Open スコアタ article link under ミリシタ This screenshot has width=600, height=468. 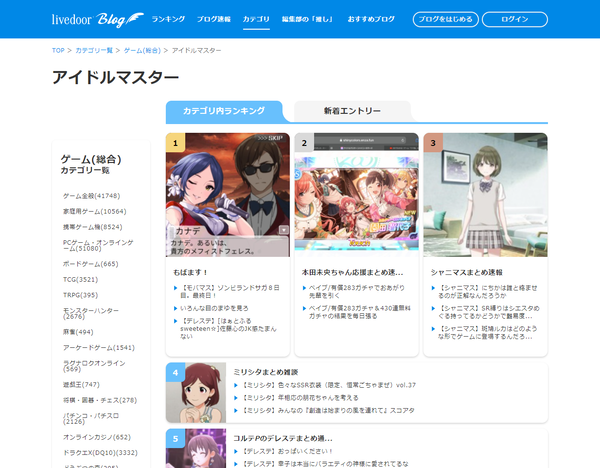pos(328,410)
